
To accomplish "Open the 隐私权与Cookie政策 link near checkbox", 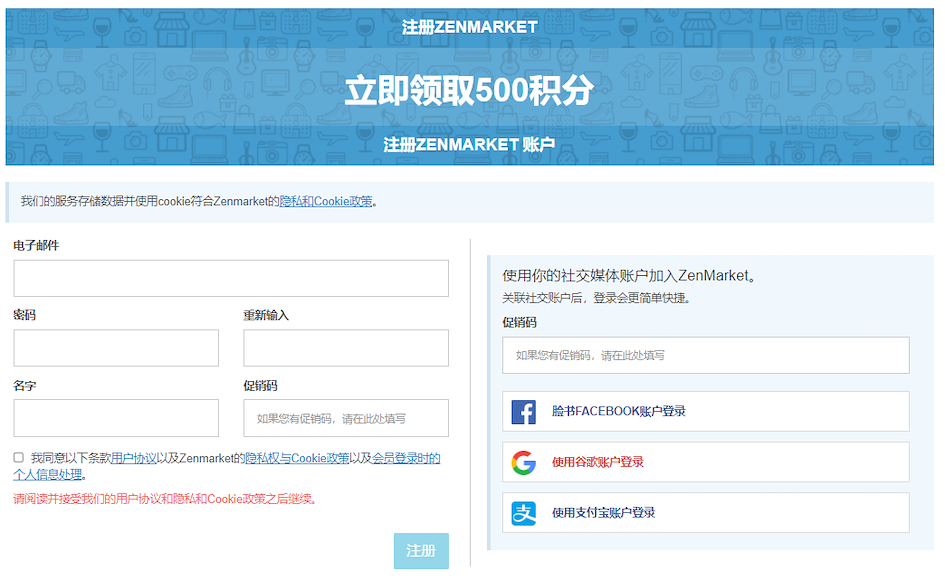I will (x=297, y=458).
